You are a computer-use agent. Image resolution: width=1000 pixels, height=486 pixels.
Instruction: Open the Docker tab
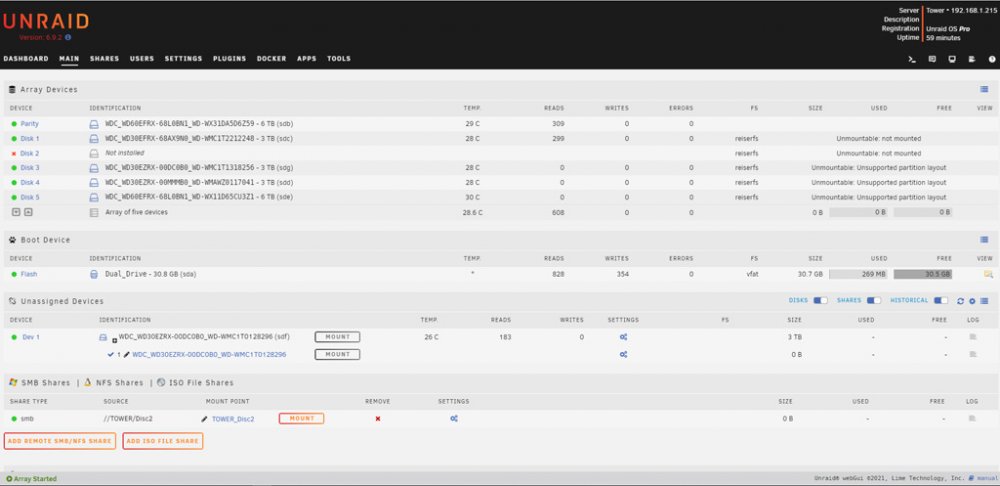click(272, 59)
